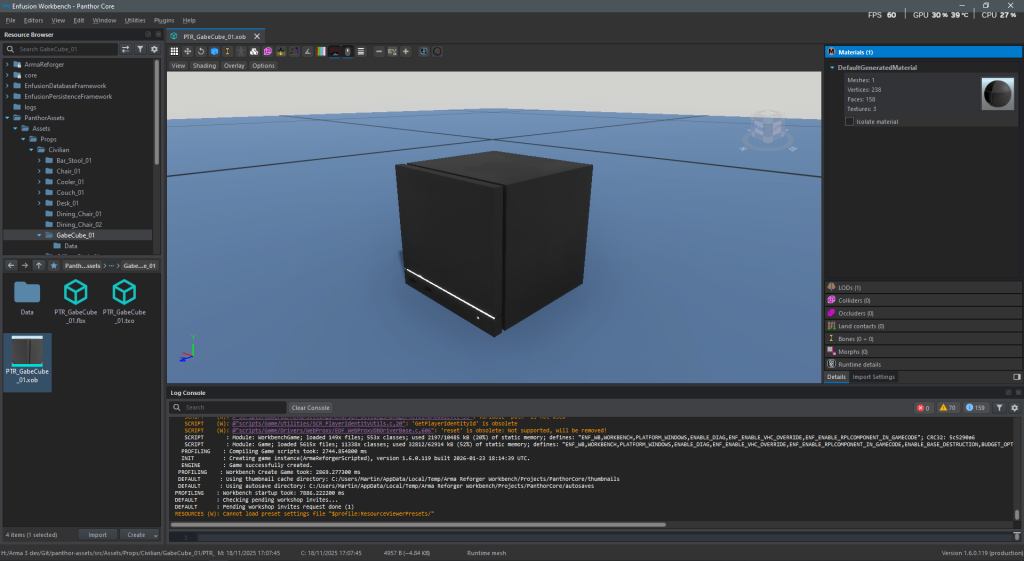Switch to the Import Settings tab
Screen dimensions: 1024x561
[873, 377]
